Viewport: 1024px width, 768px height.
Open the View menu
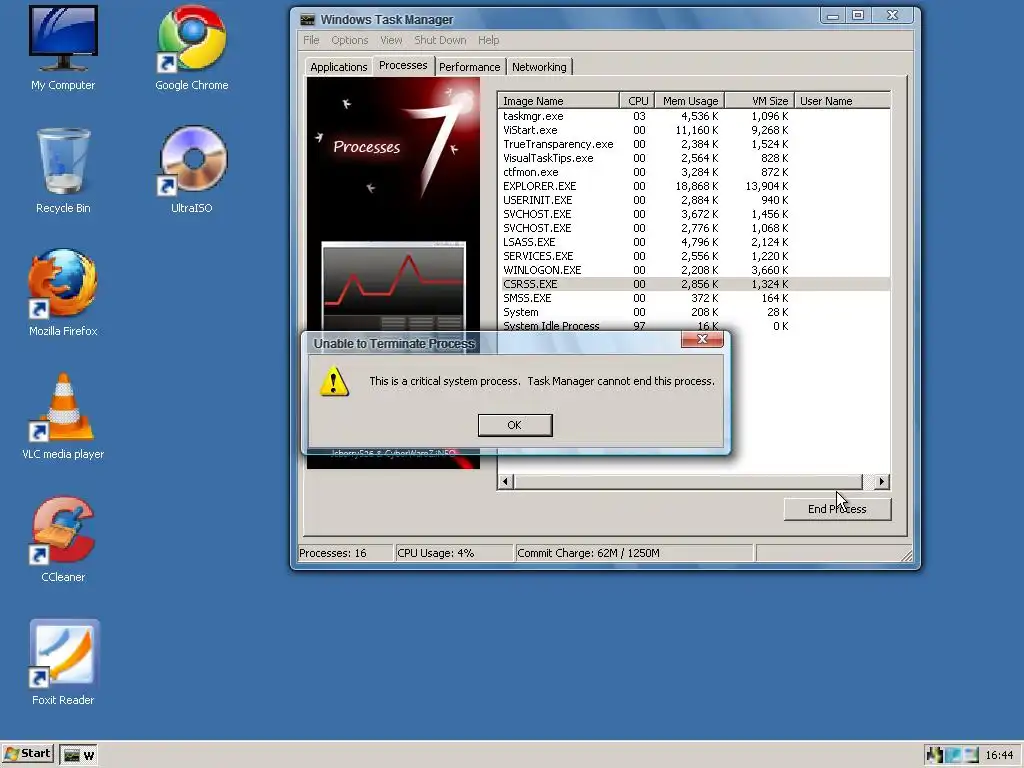tap(391, 40)
